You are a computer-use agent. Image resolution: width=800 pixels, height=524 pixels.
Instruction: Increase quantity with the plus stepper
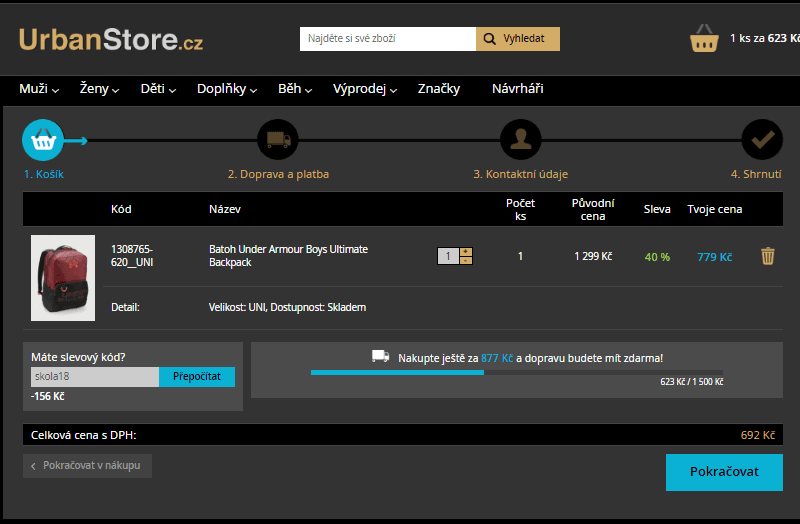[x=466, y=252]
